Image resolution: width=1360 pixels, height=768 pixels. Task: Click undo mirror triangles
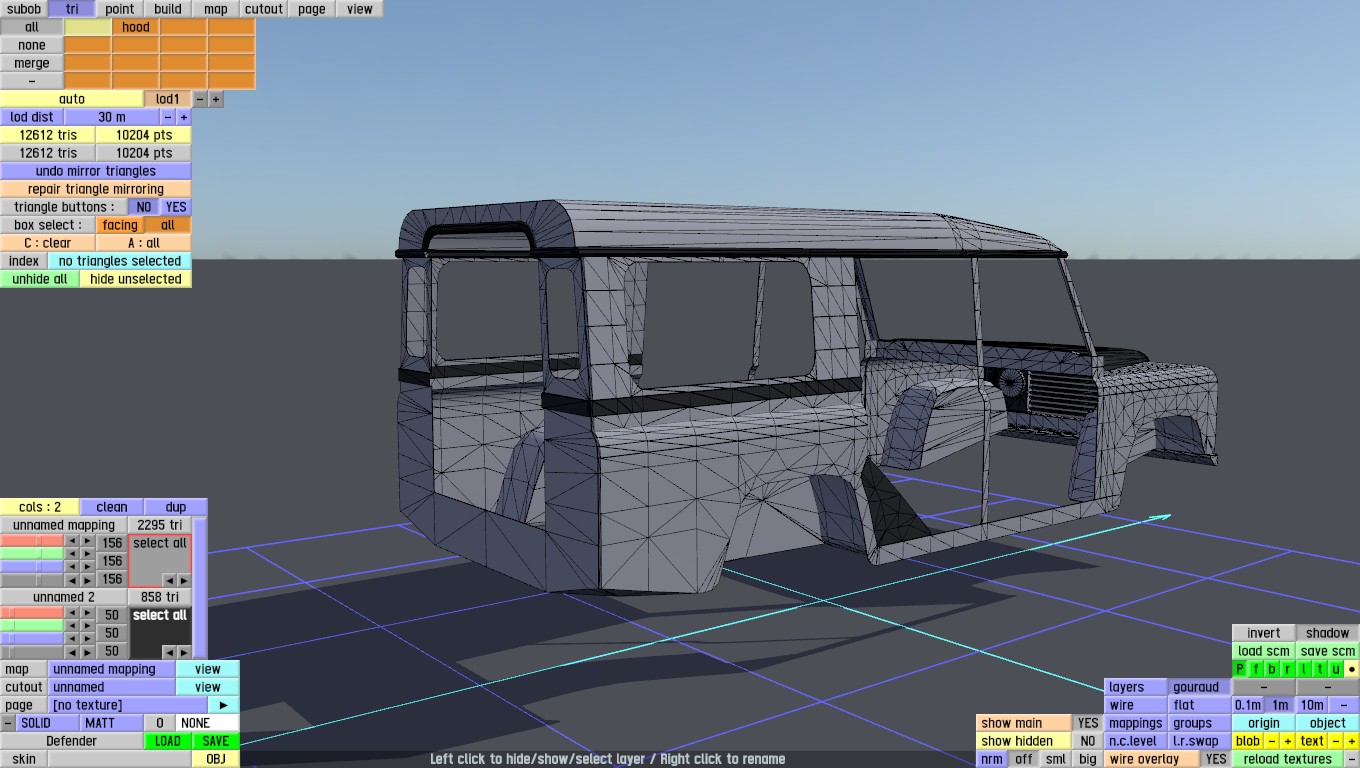point(96,171)
